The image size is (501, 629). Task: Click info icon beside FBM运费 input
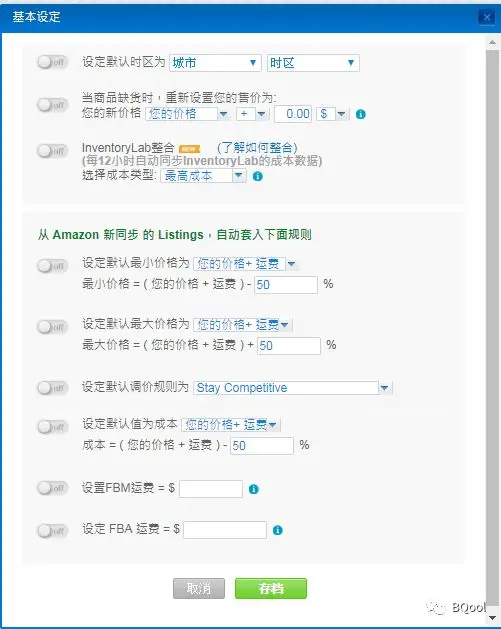(254, 489)
